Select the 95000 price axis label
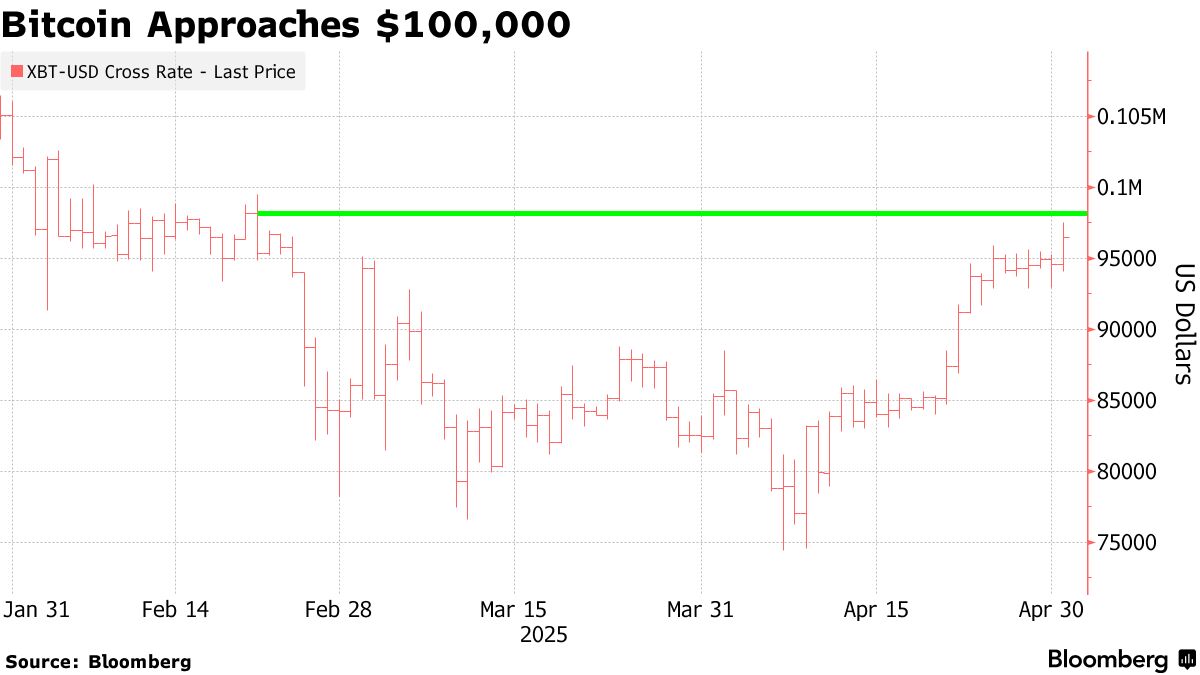 pos(1127,260)
